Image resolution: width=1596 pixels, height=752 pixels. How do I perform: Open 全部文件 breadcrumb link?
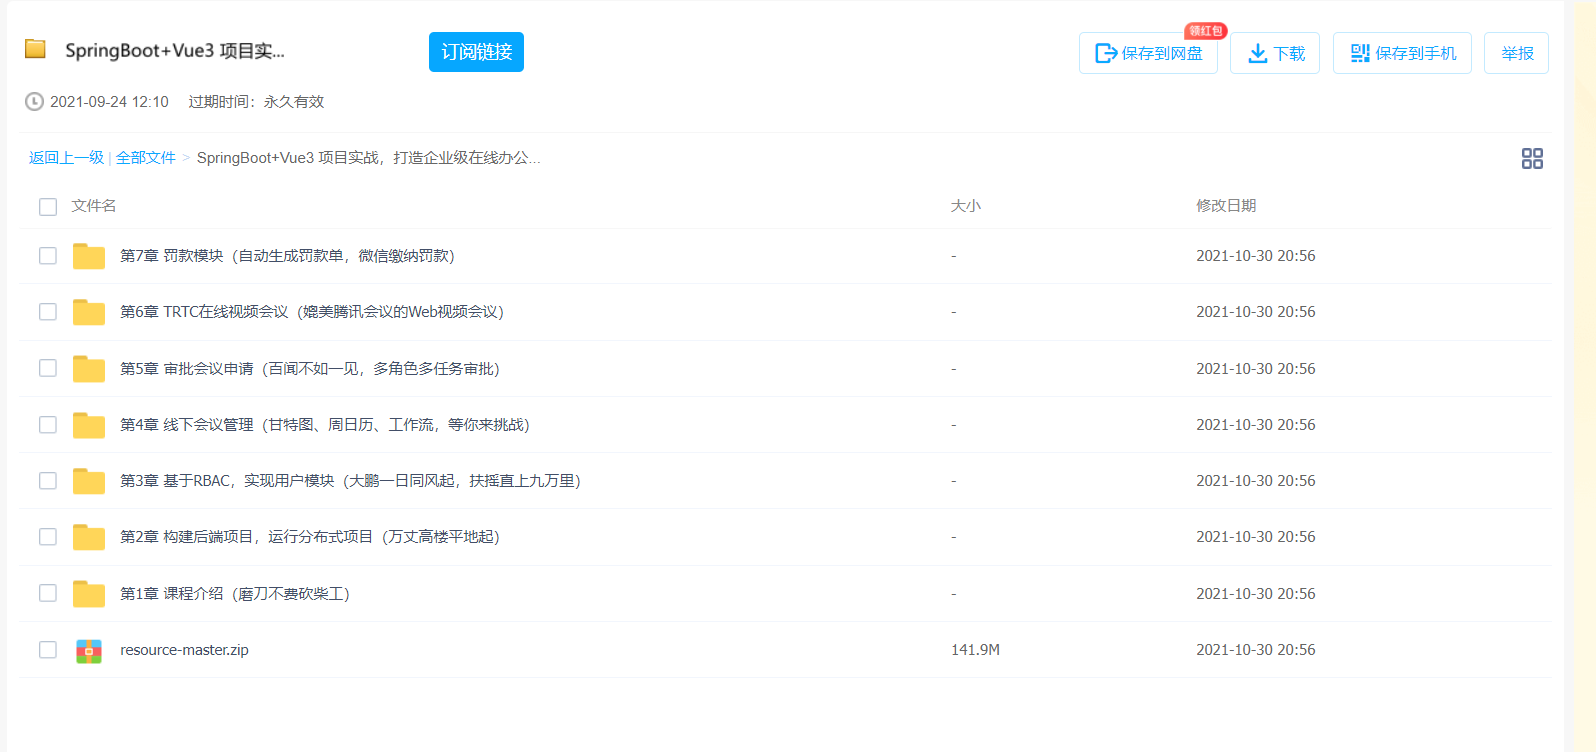(x=146, y=158)
